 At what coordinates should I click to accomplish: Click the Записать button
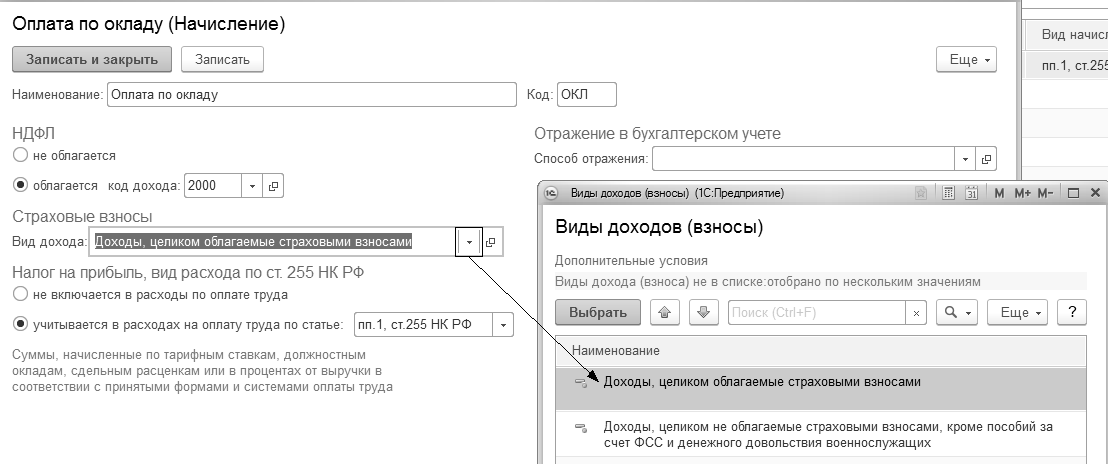223,59
